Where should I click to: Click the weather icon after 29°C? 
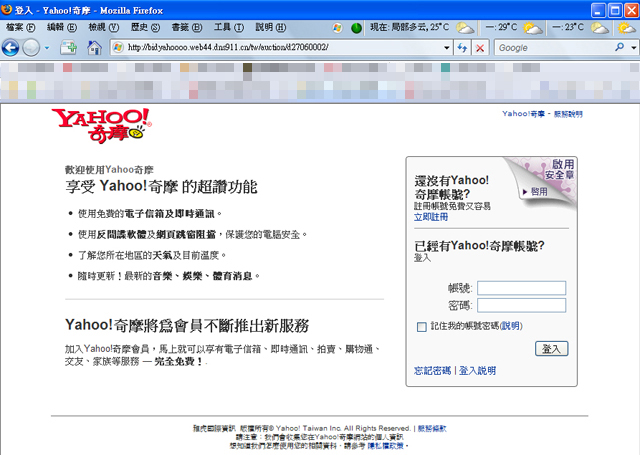tap(533, 28)
